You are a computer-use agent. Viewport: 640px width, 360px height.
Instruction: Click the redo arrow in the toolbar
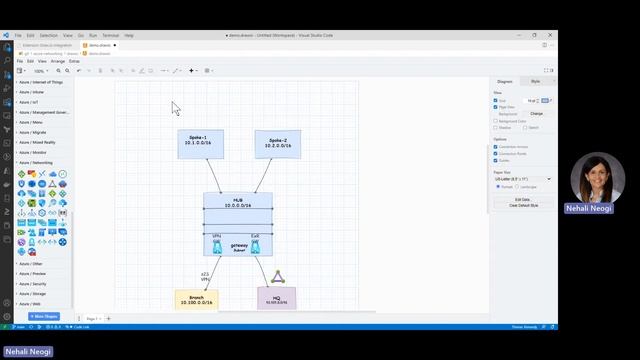[x=89, y=71]
